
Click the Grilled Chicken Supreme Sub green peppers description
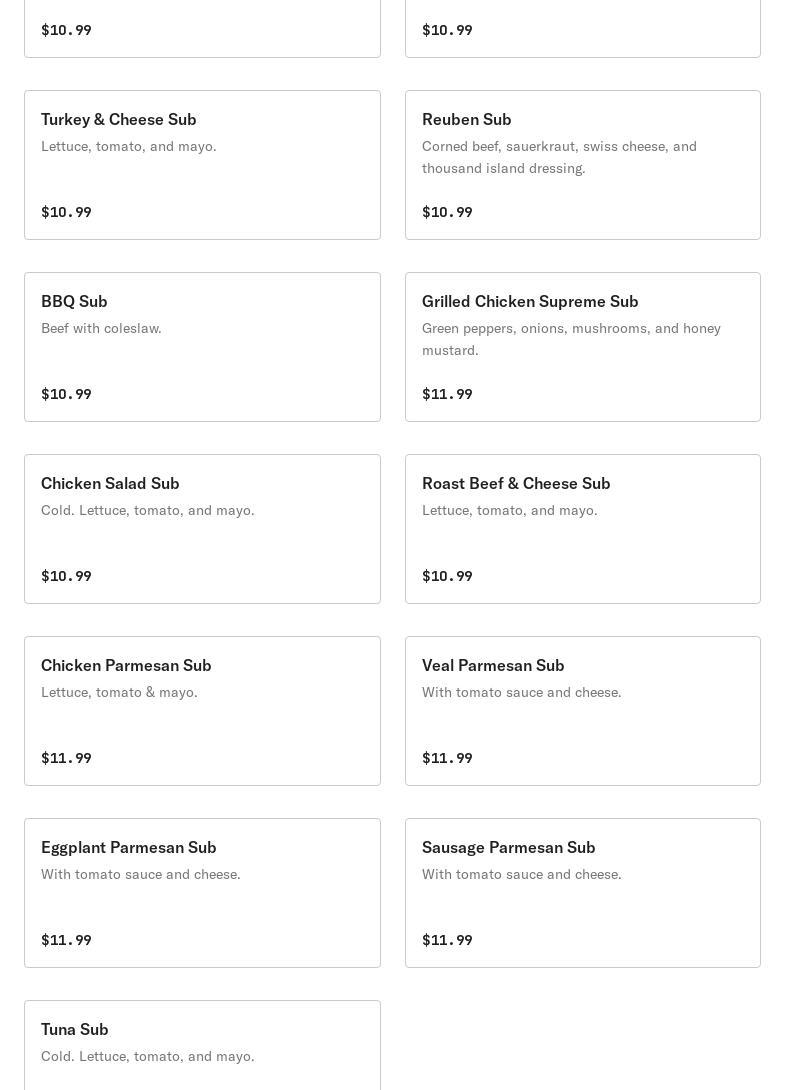[571, 339]
